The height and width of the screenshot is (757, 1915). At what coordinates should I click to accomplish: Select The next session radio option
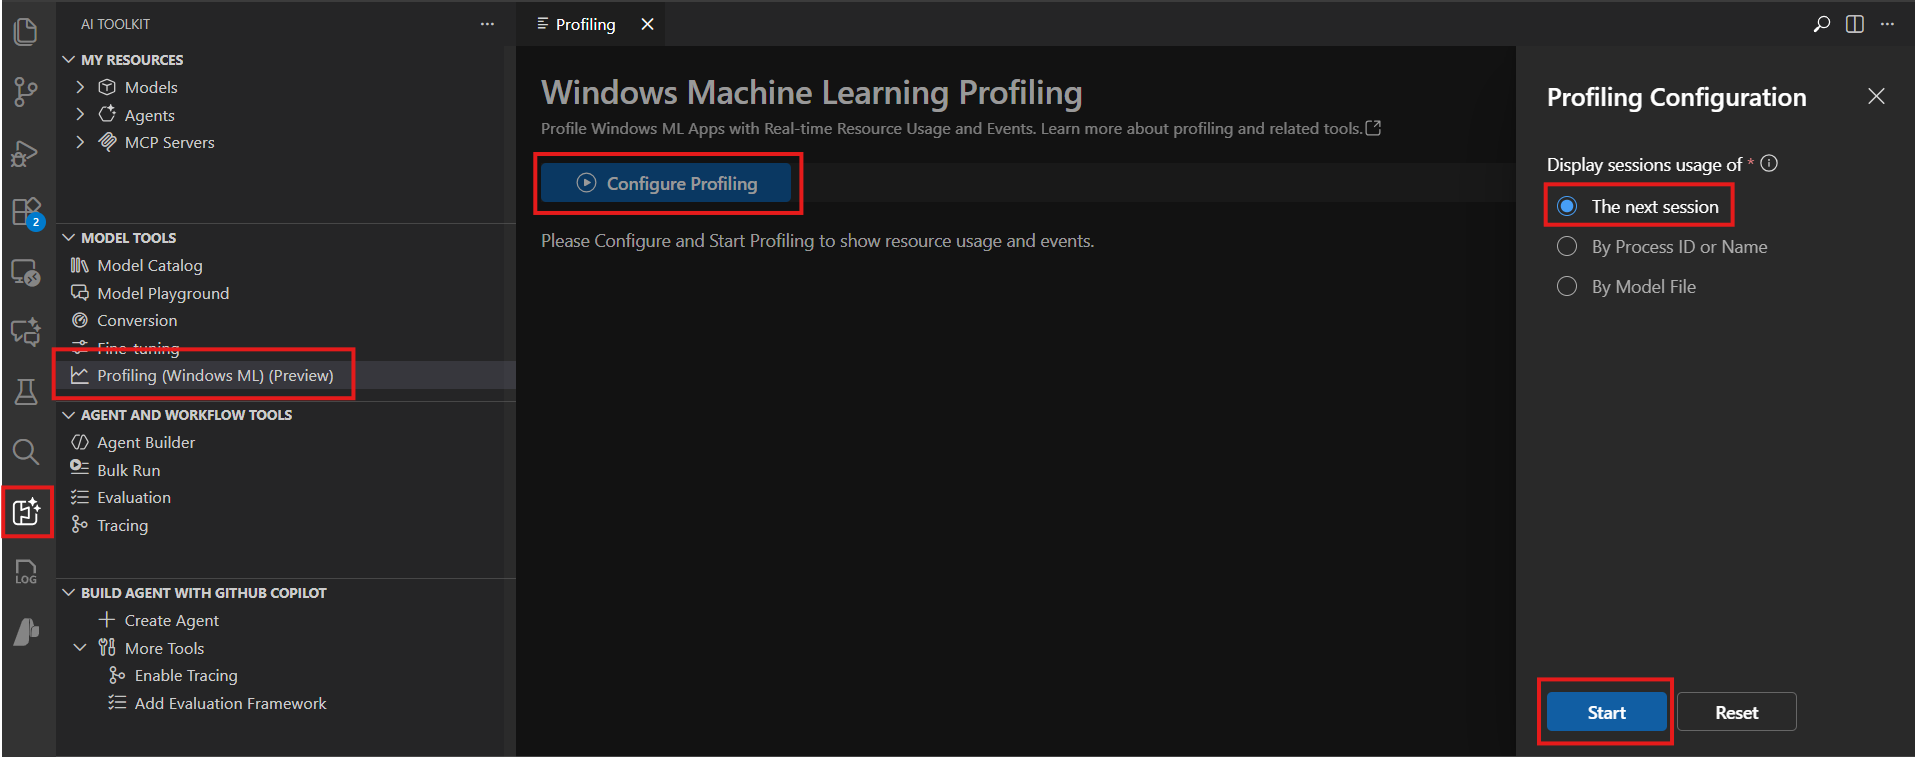pos(1567,206)
